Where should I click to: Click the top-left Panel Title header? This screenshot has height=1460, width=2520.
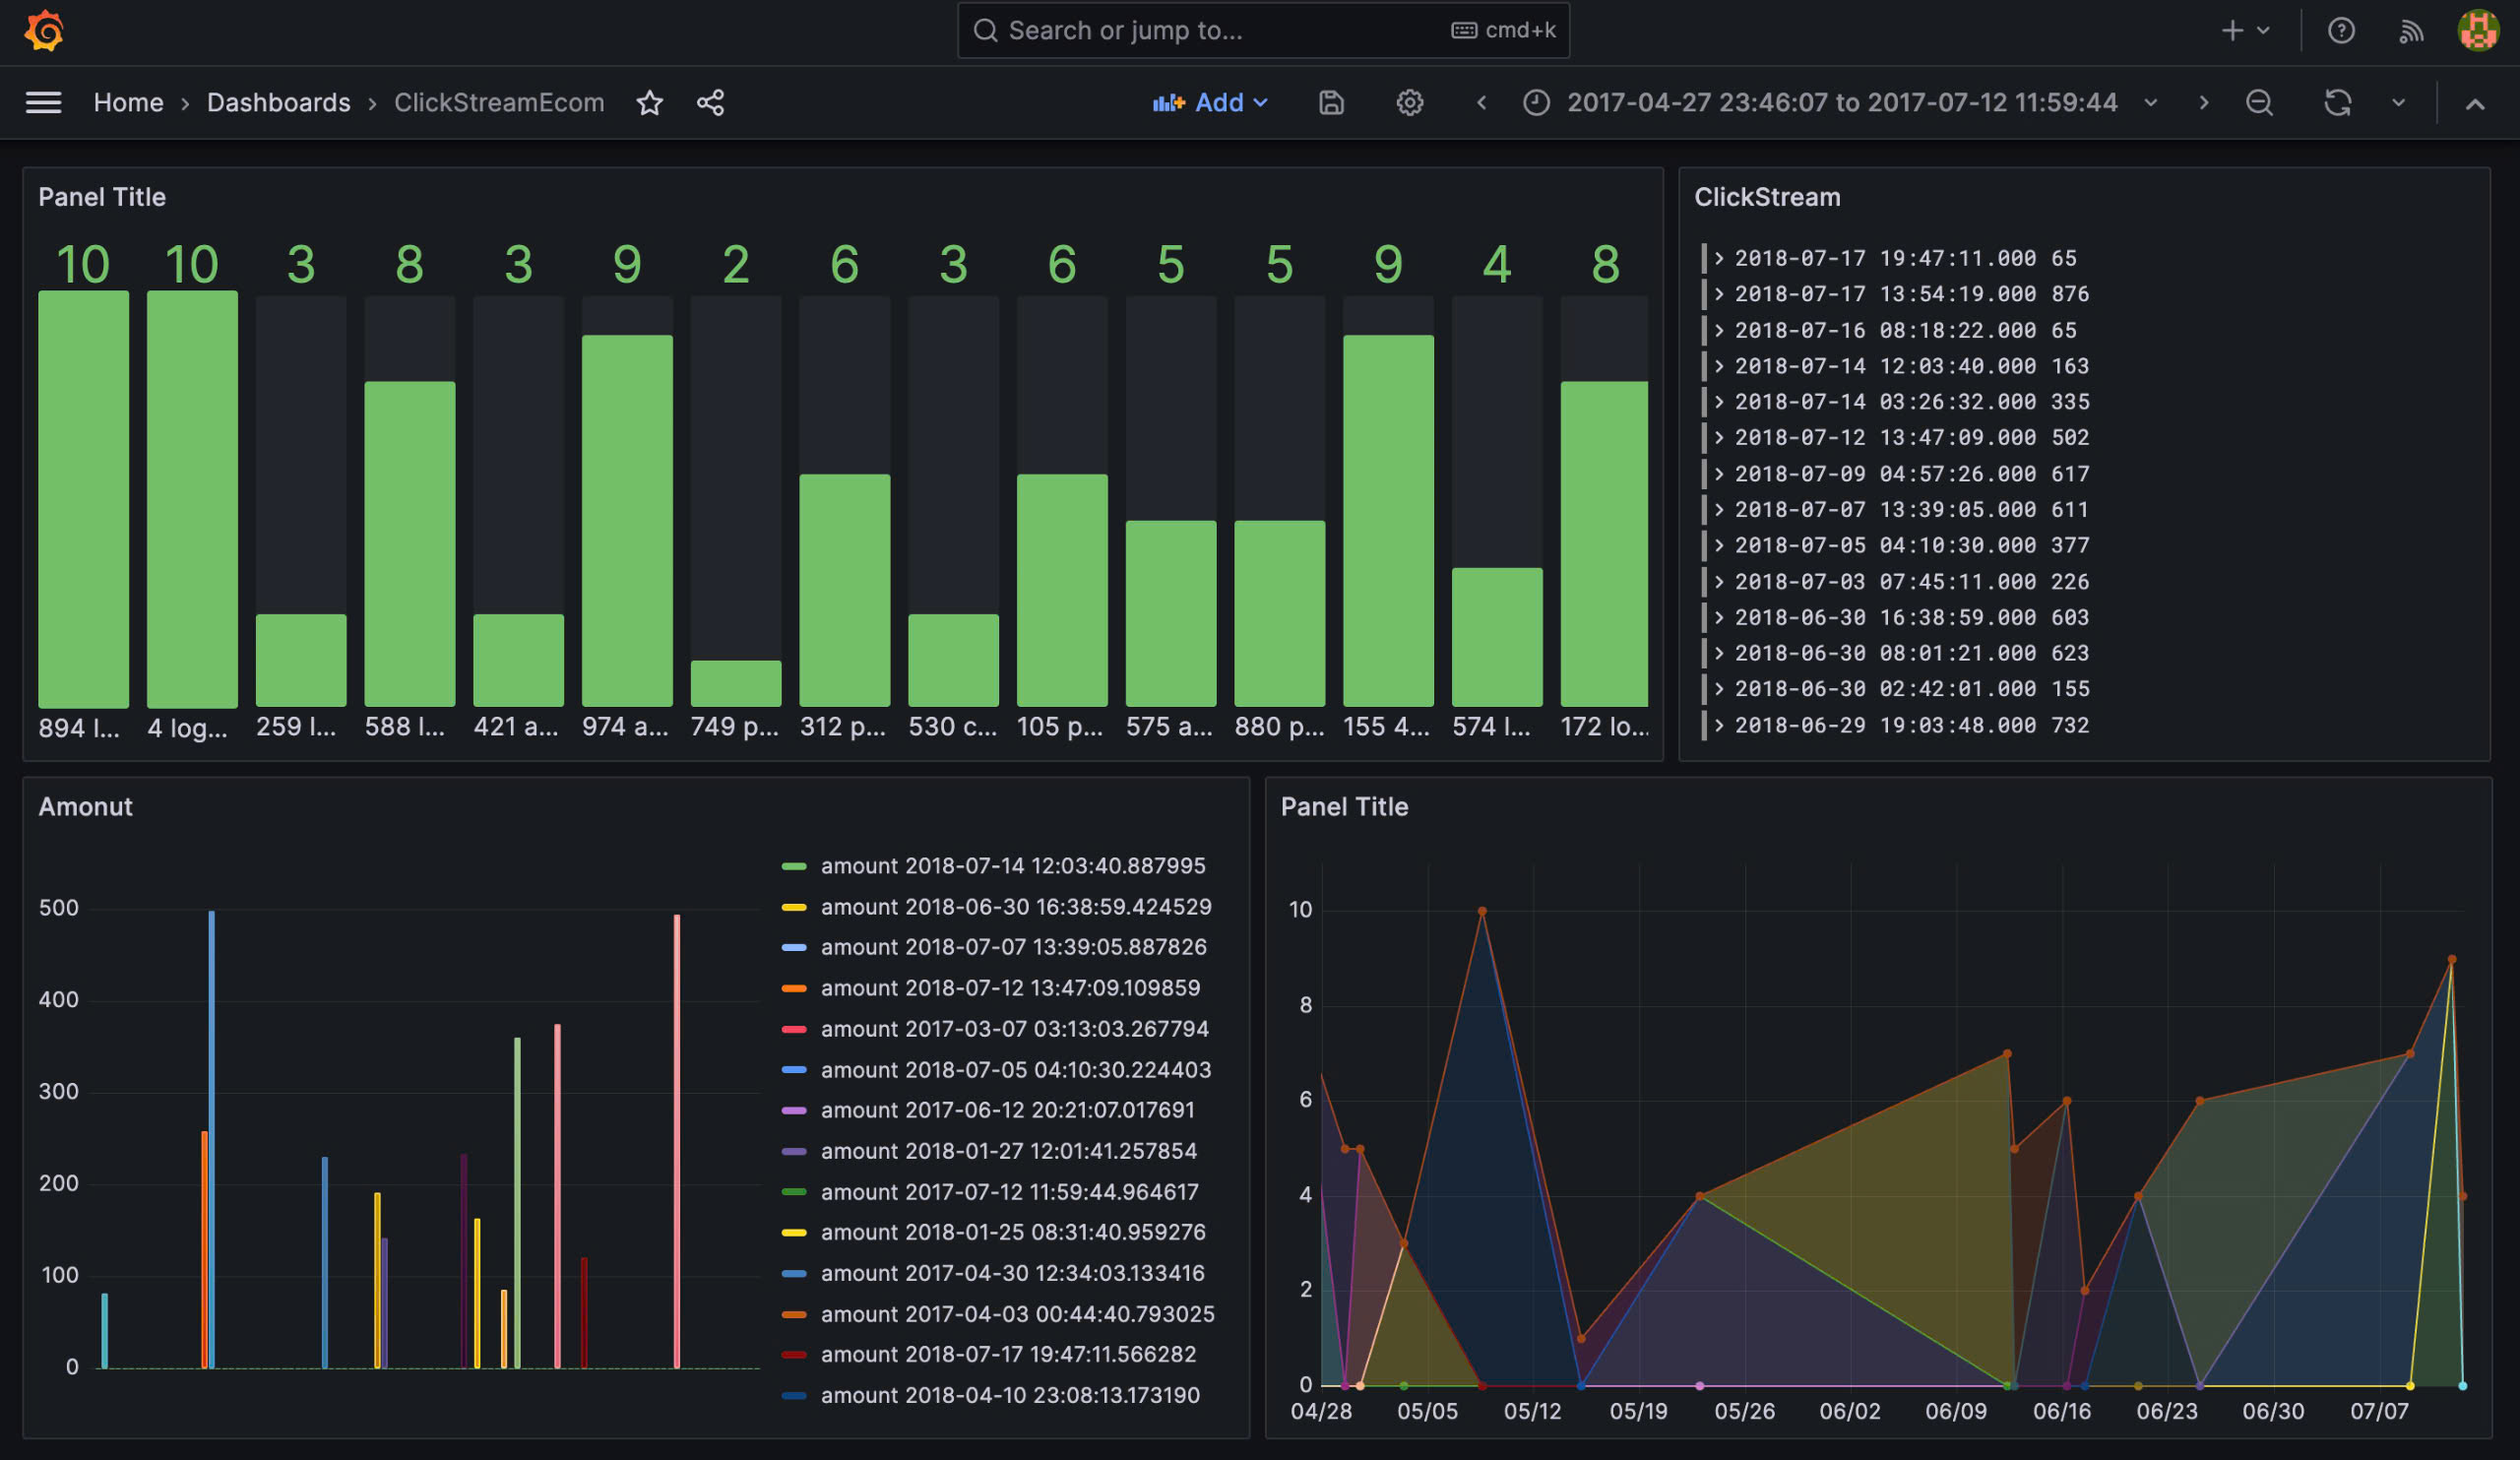point(102,197)
